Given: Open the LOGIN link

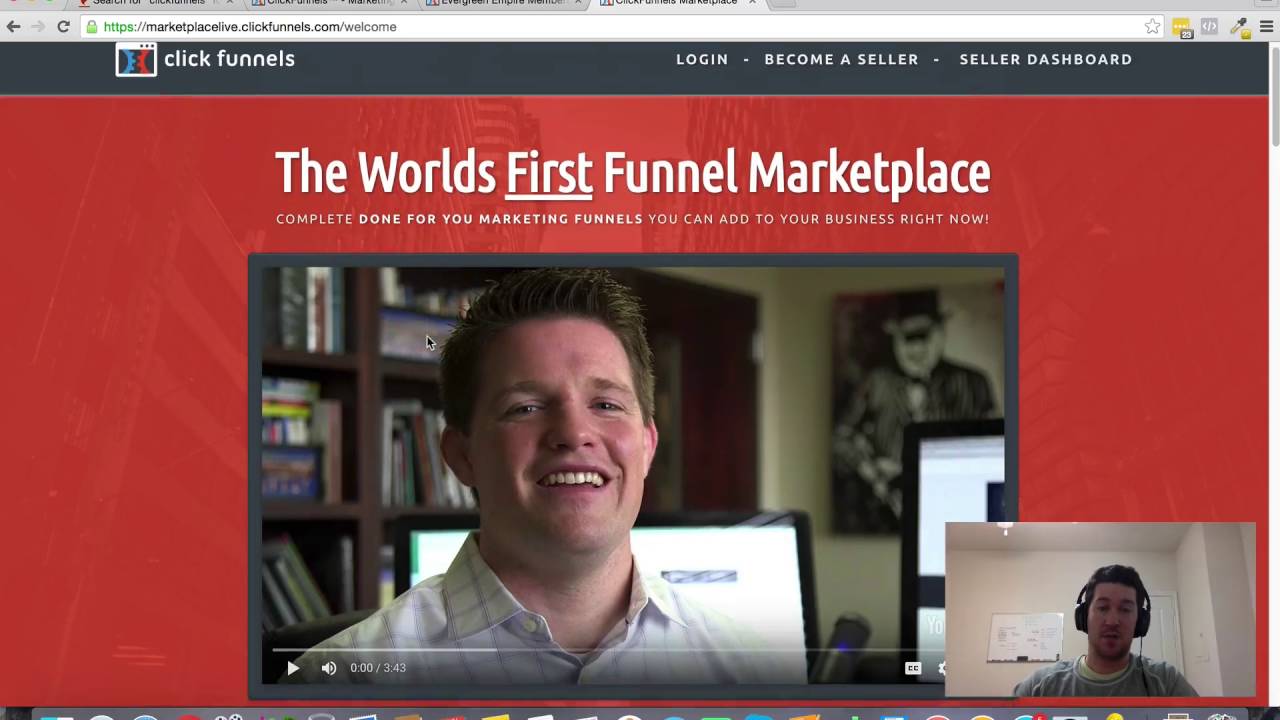Looking at the screenshot, I should coord(702,59).
